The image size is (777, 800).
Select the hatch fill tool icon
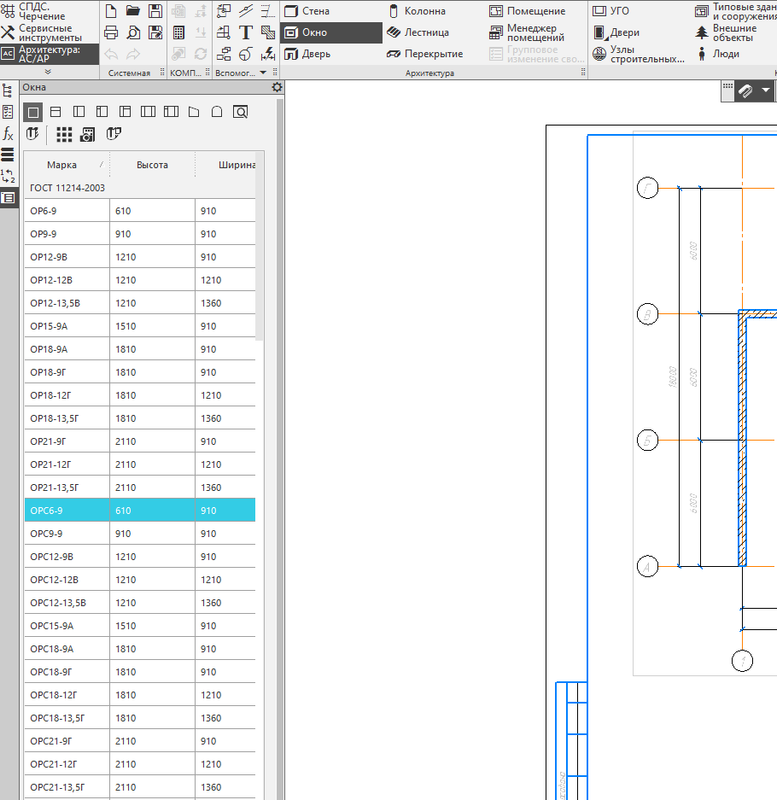(268, 33)
